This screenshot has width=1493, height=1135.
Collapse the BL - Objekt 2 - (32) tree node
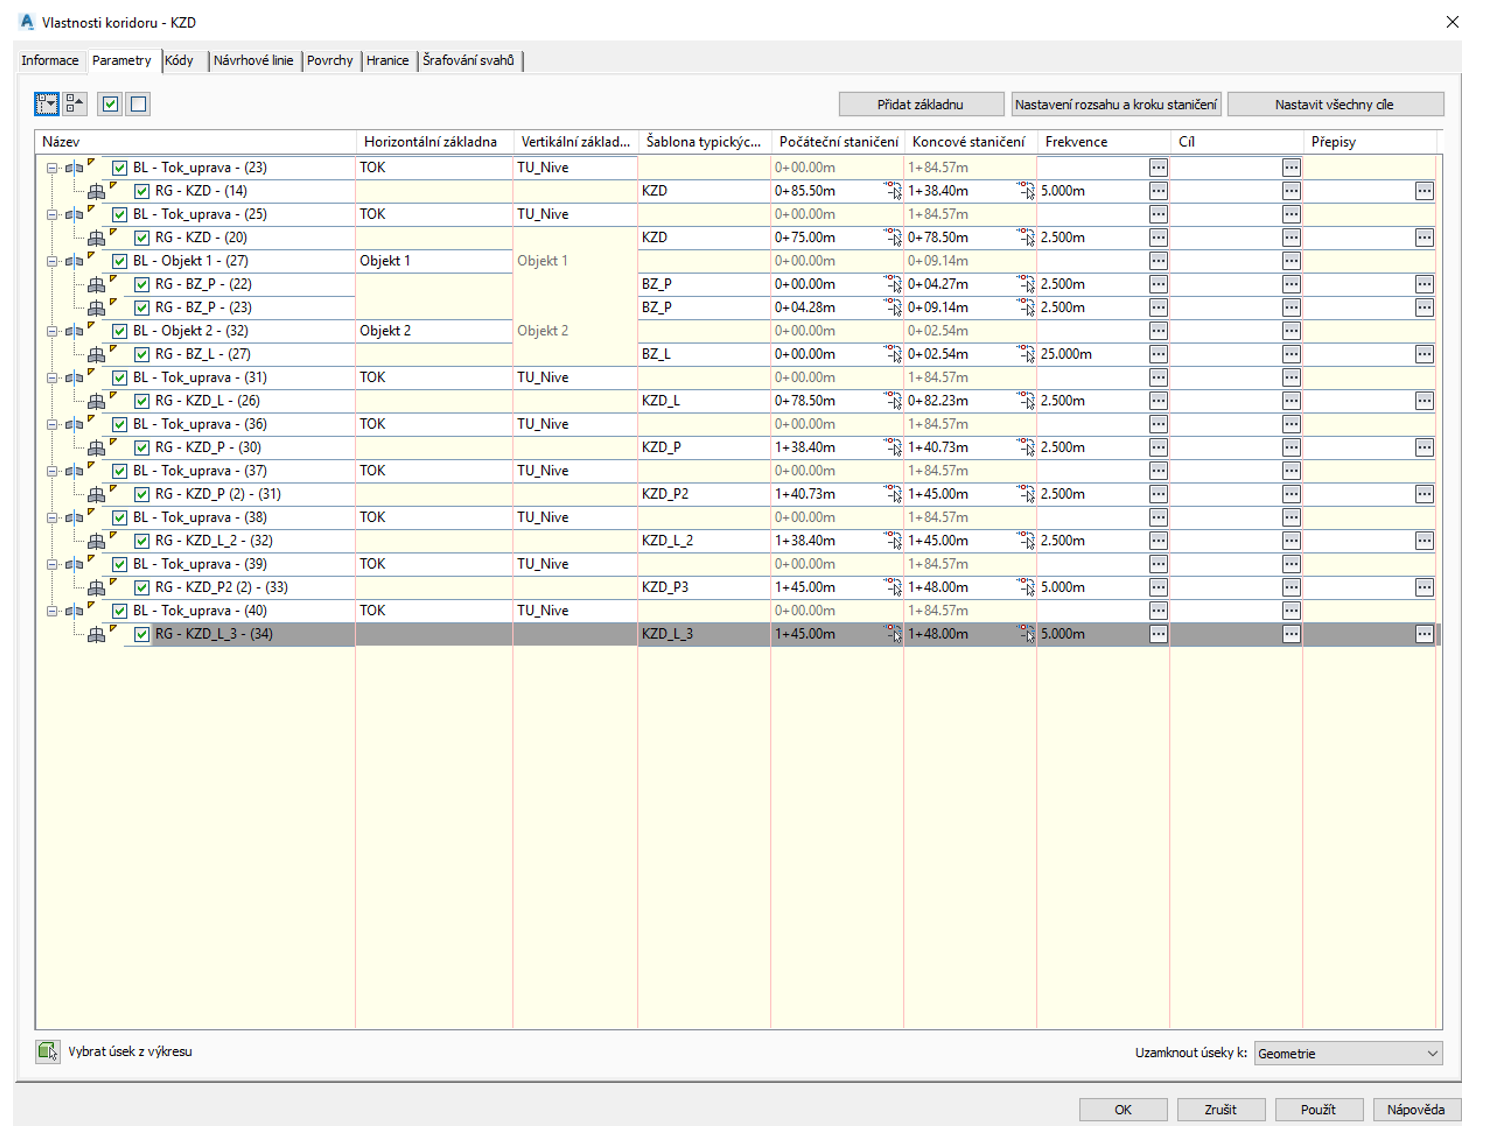tap(52, 331)
